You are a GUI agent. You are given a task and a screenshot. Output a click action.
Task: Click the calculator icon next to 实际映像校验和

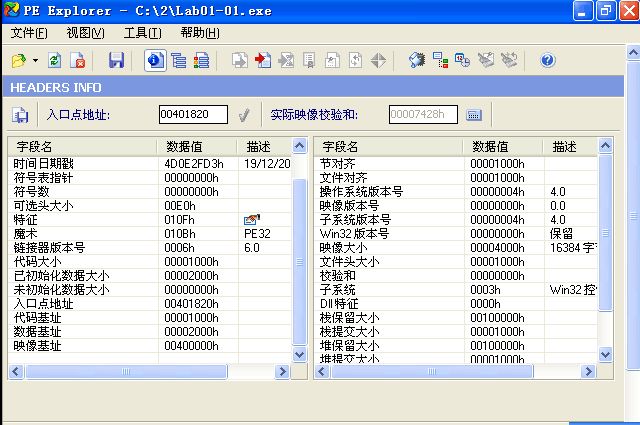pyautogui.click(x=474, y=115)
